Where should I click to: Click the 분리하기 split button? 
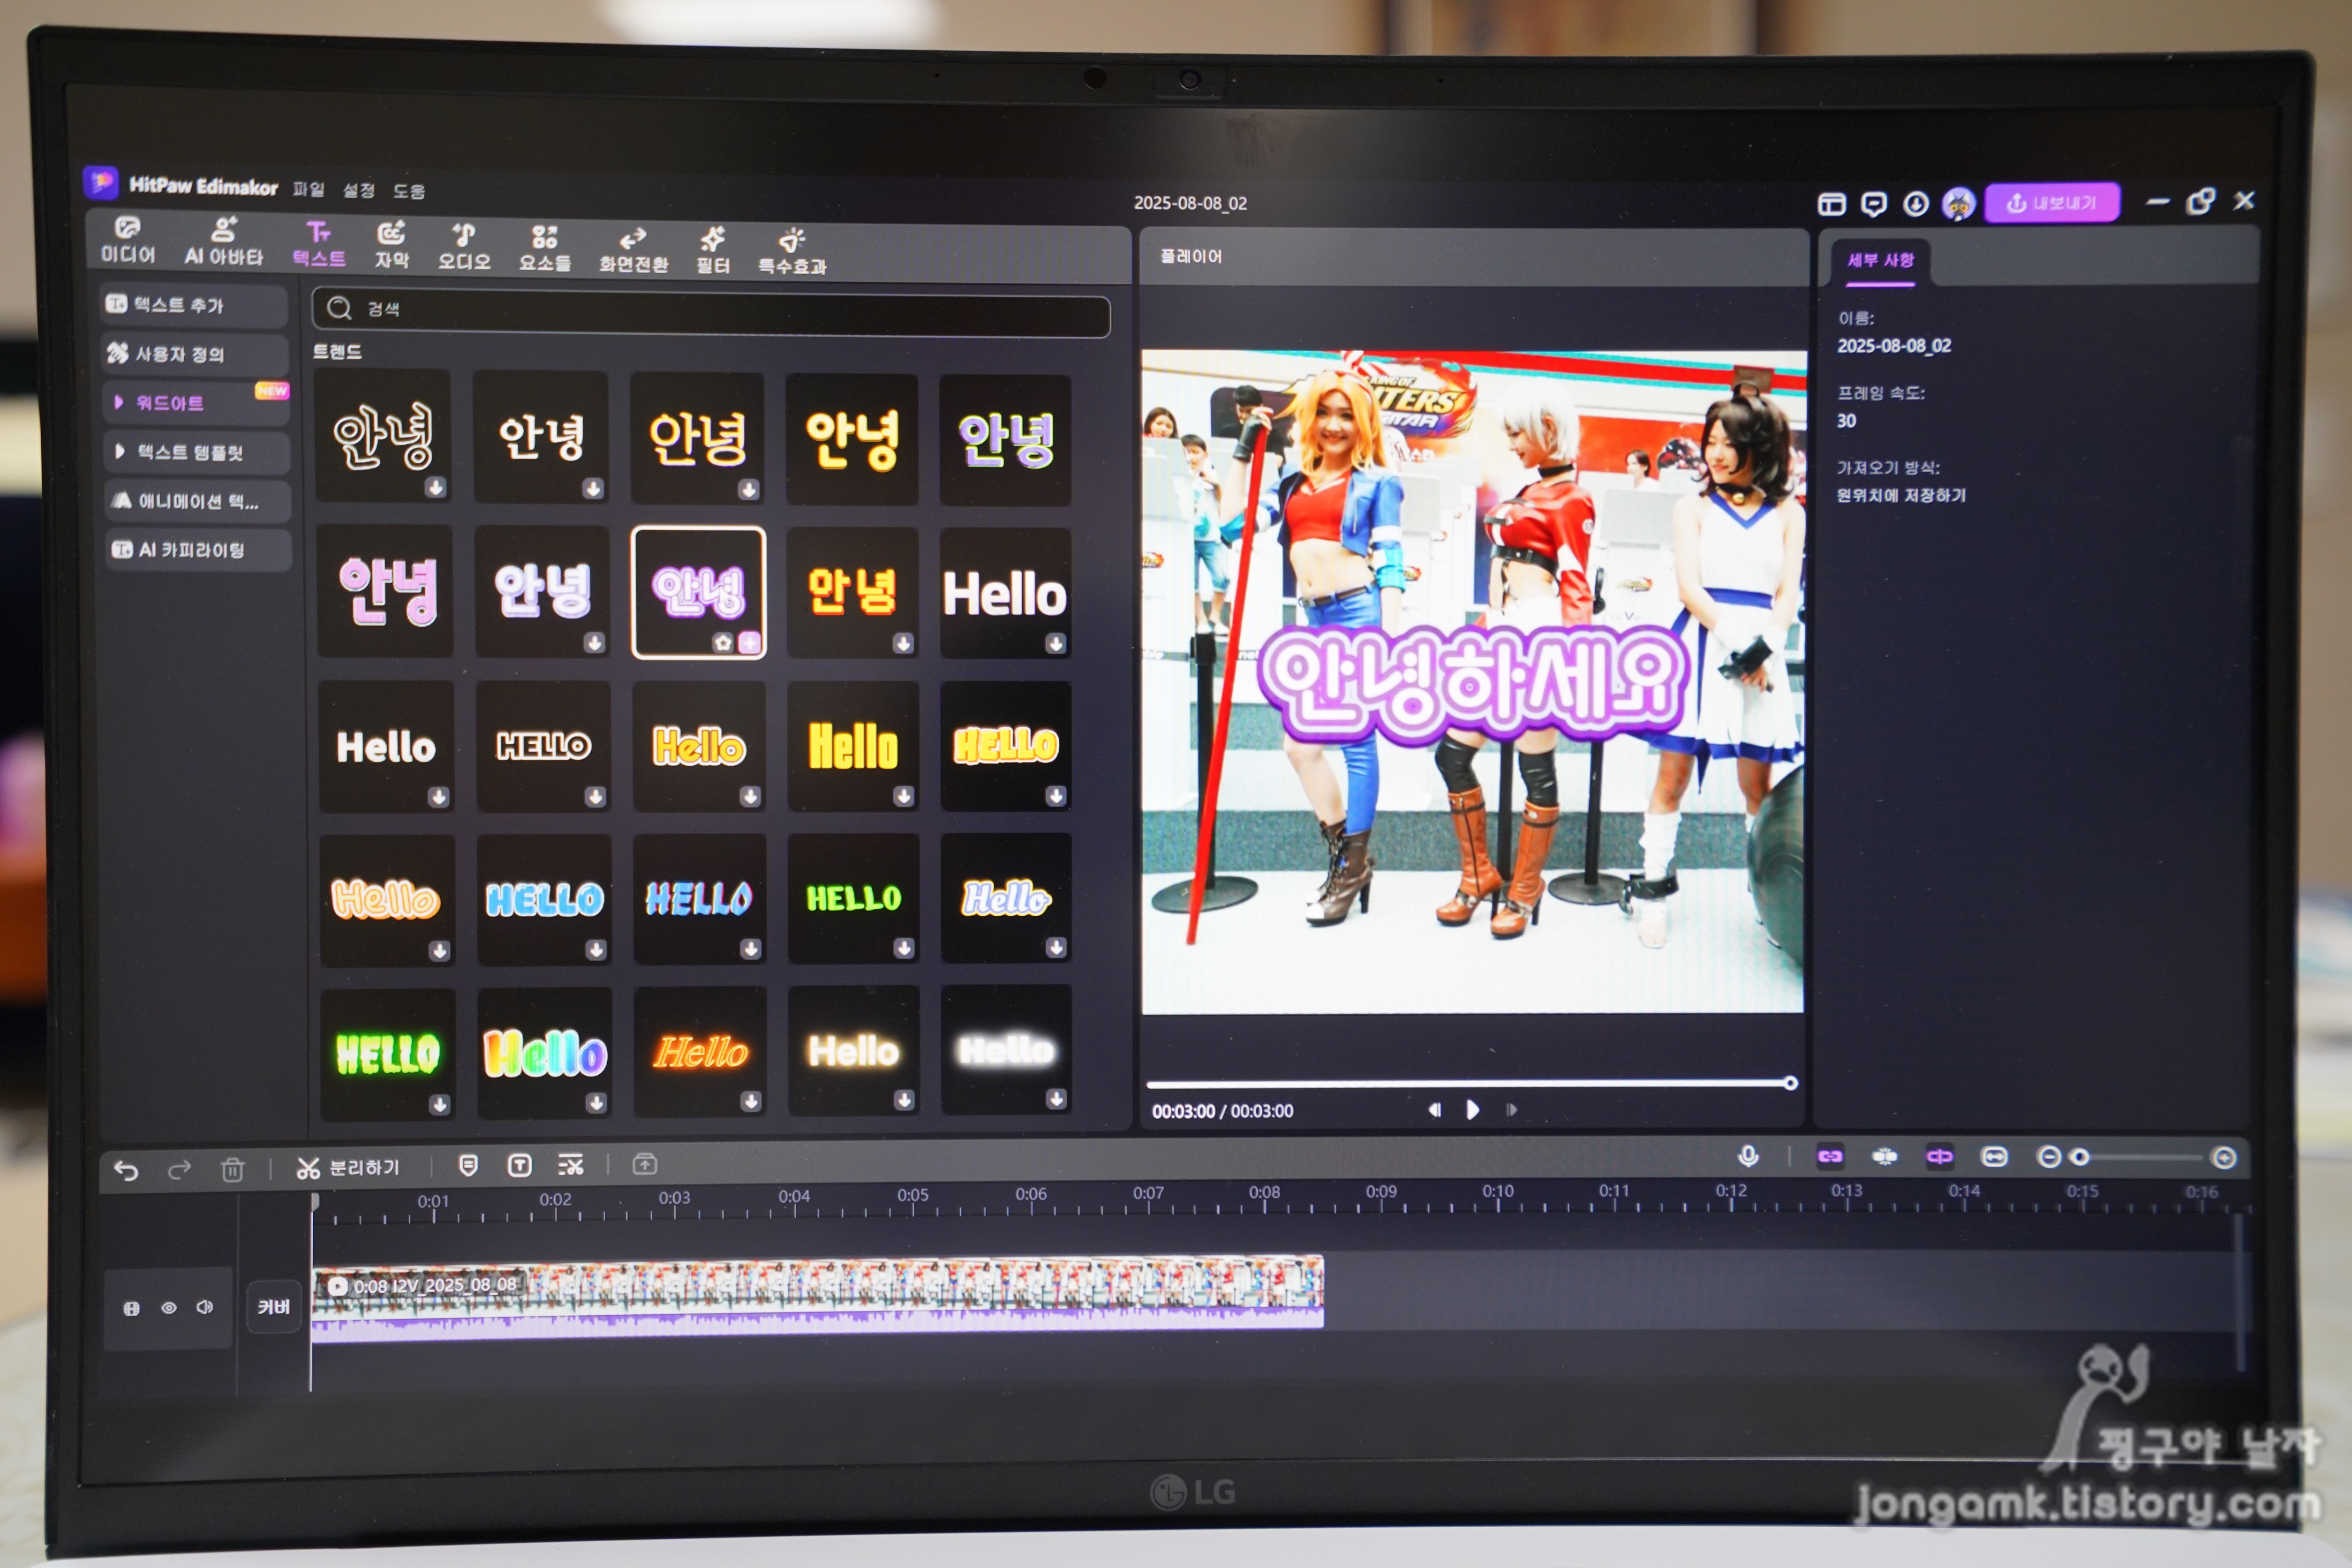349,1167
